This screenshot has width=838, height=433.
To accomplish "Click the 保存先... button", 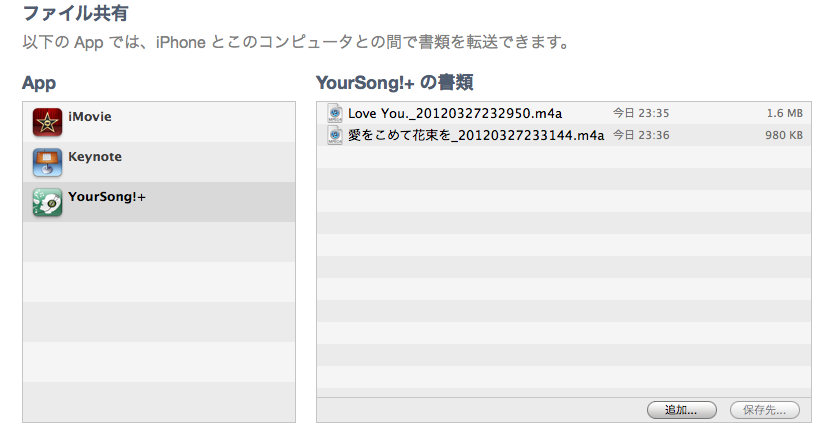I will 765,410.
